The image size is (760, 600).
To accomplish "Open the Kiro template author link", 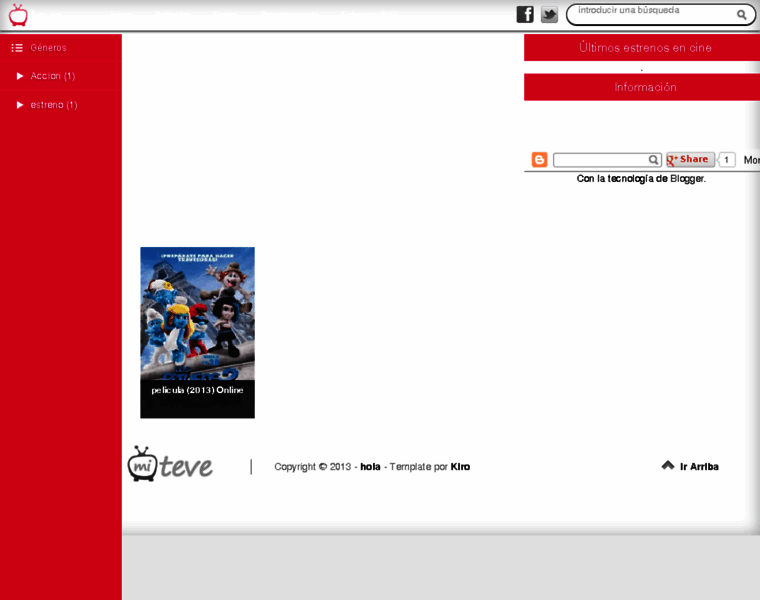I will [460, 467].
